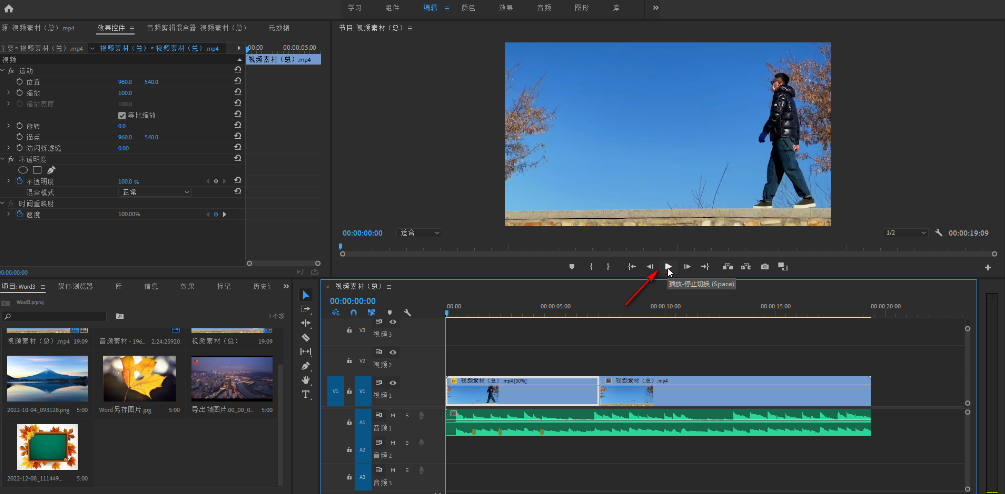Click the Export Frame camera icon
Screen dimensions: 1005x494
point(764,267)
